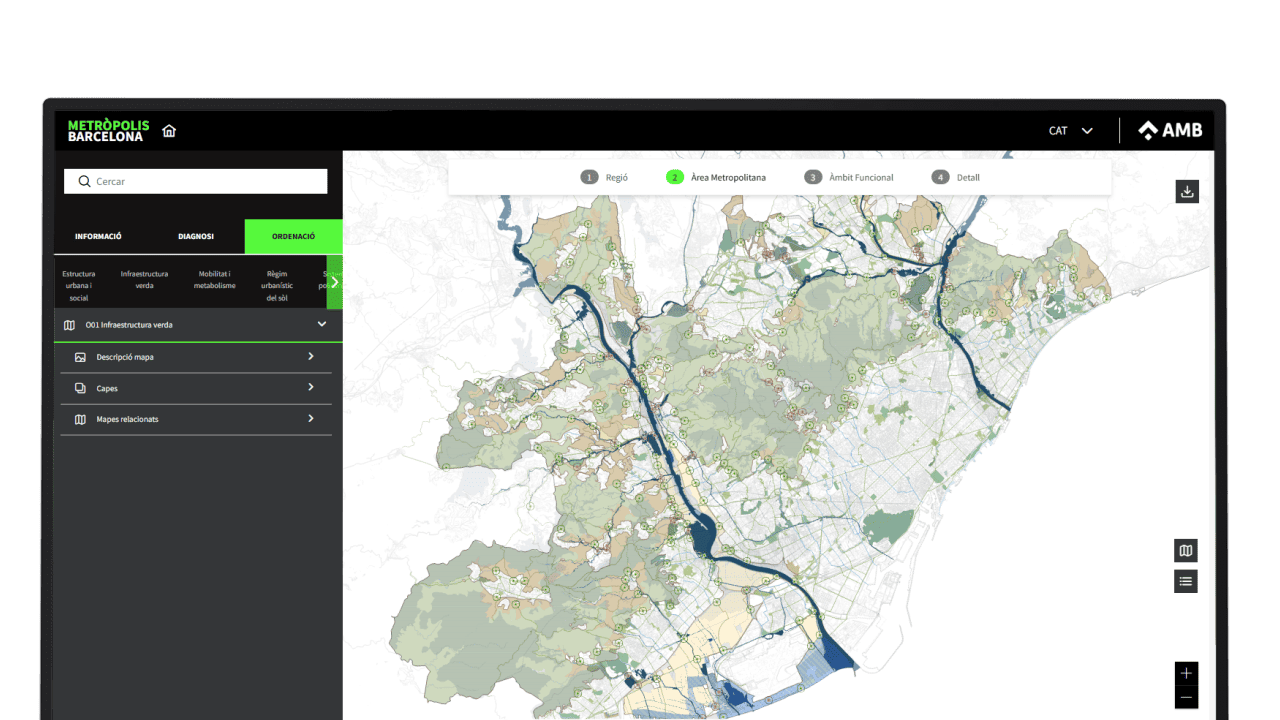The height and width of the screenshot is (720, 1280).
Task: Select scale step 4 Detall
Action: tap(956, 178)
